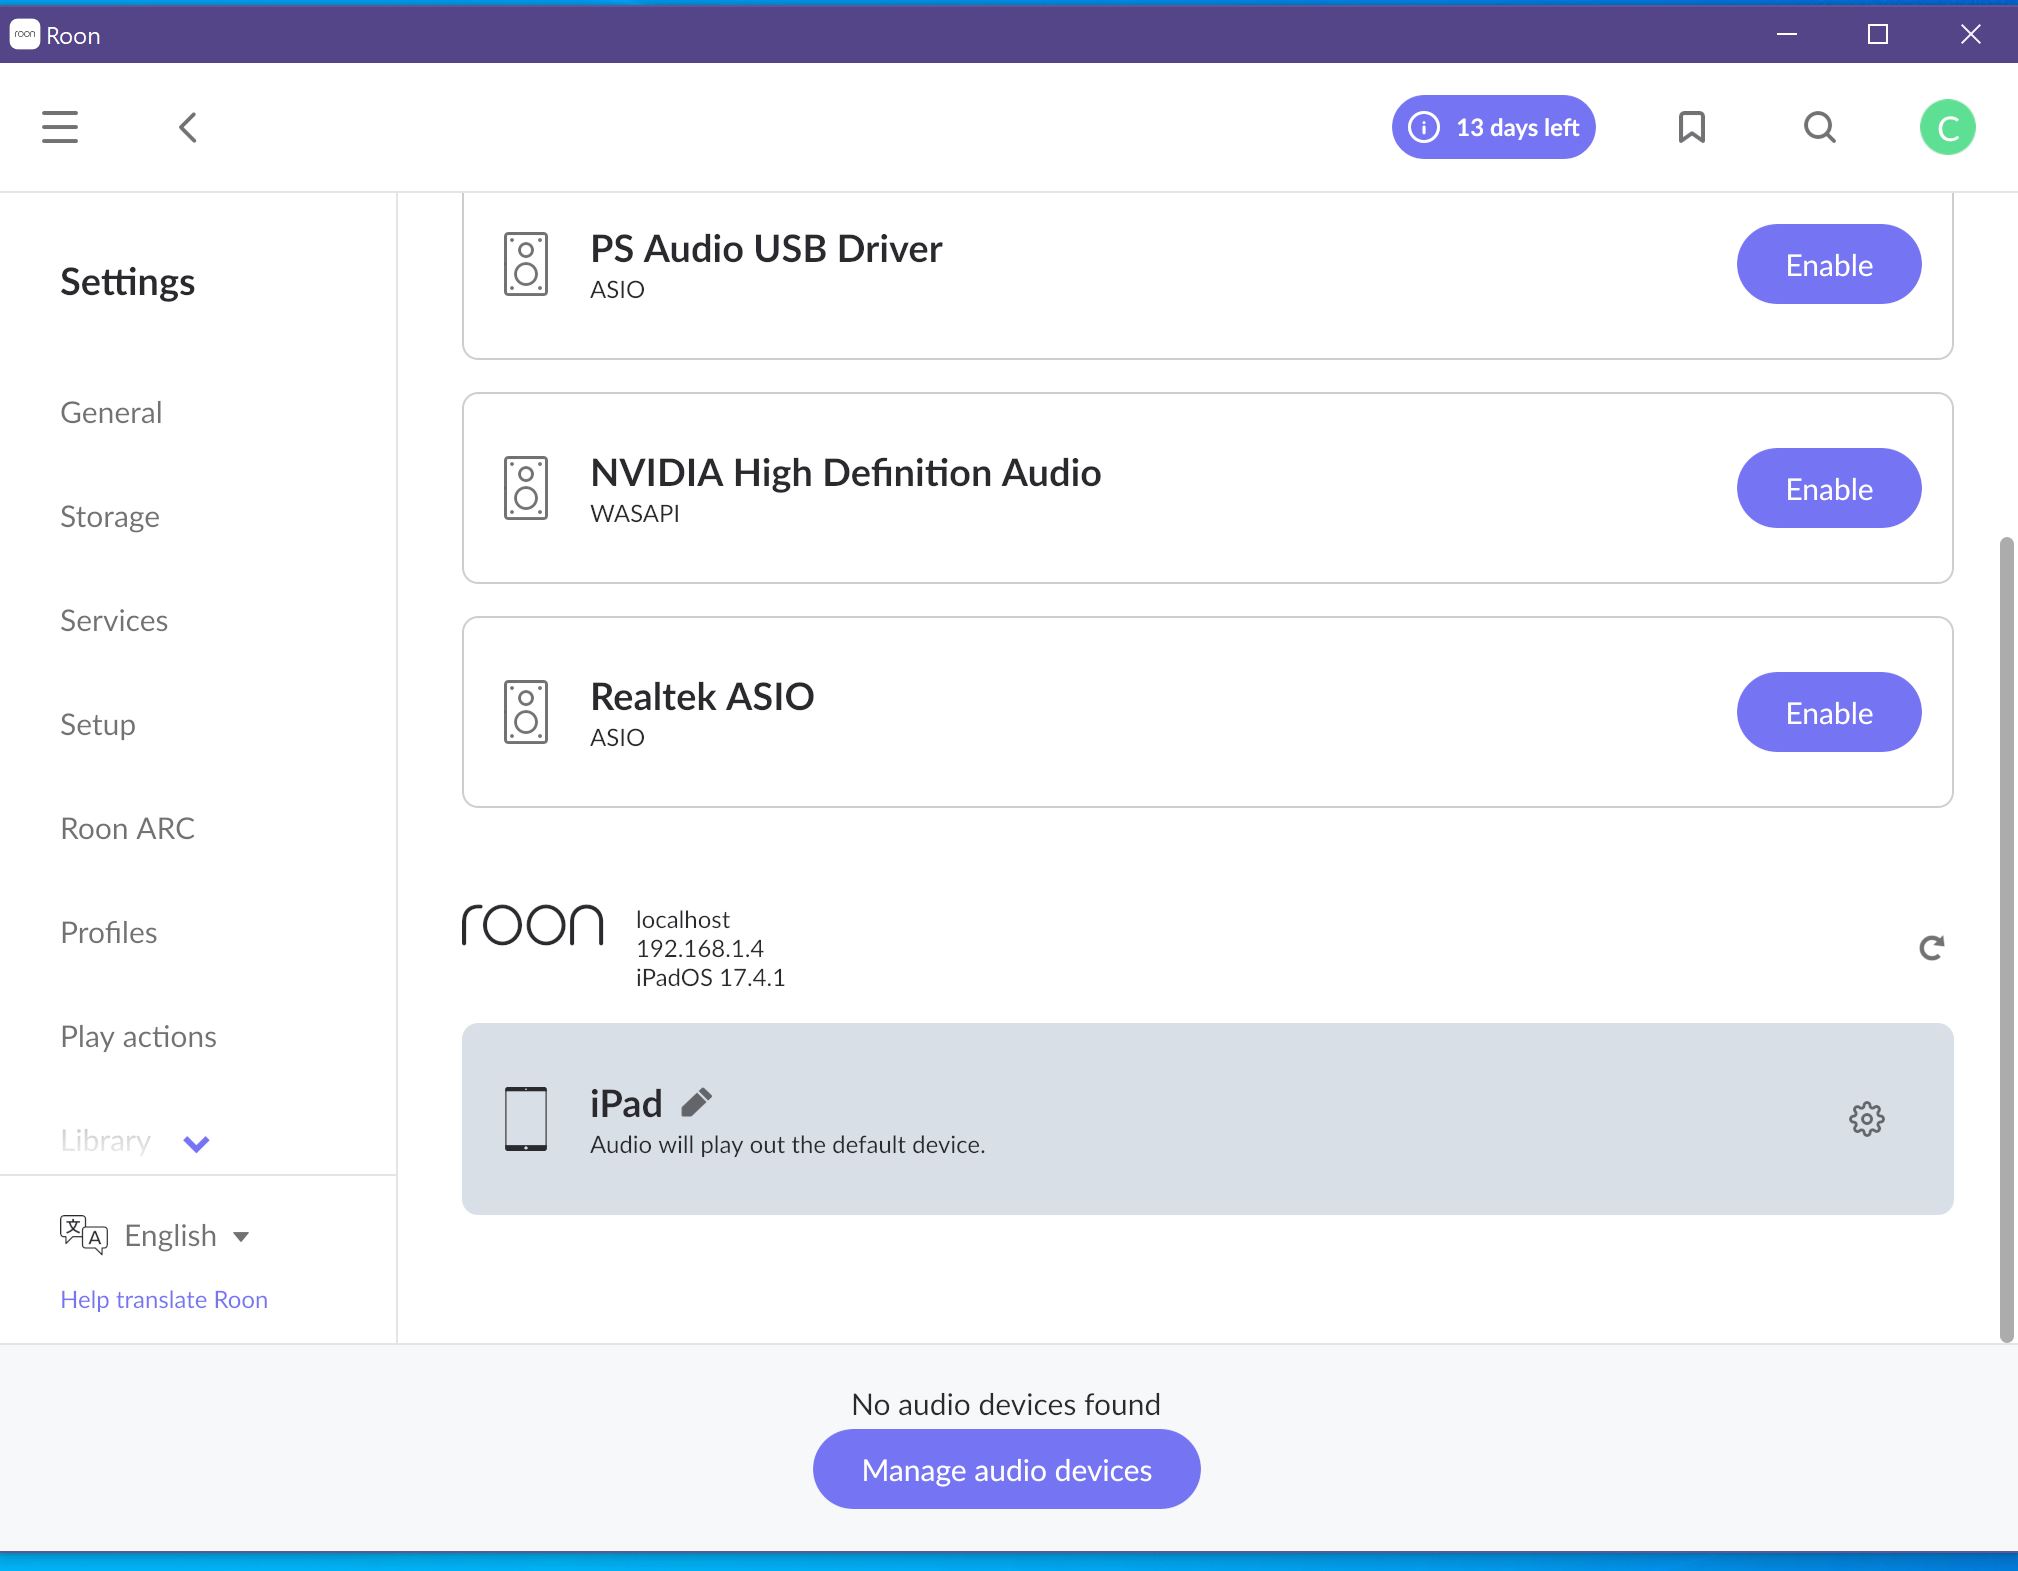Image resolution: width=2018 pixels, height=1571 pixels.
Task: Go back using the left arrow
Action: click(187, 127)
